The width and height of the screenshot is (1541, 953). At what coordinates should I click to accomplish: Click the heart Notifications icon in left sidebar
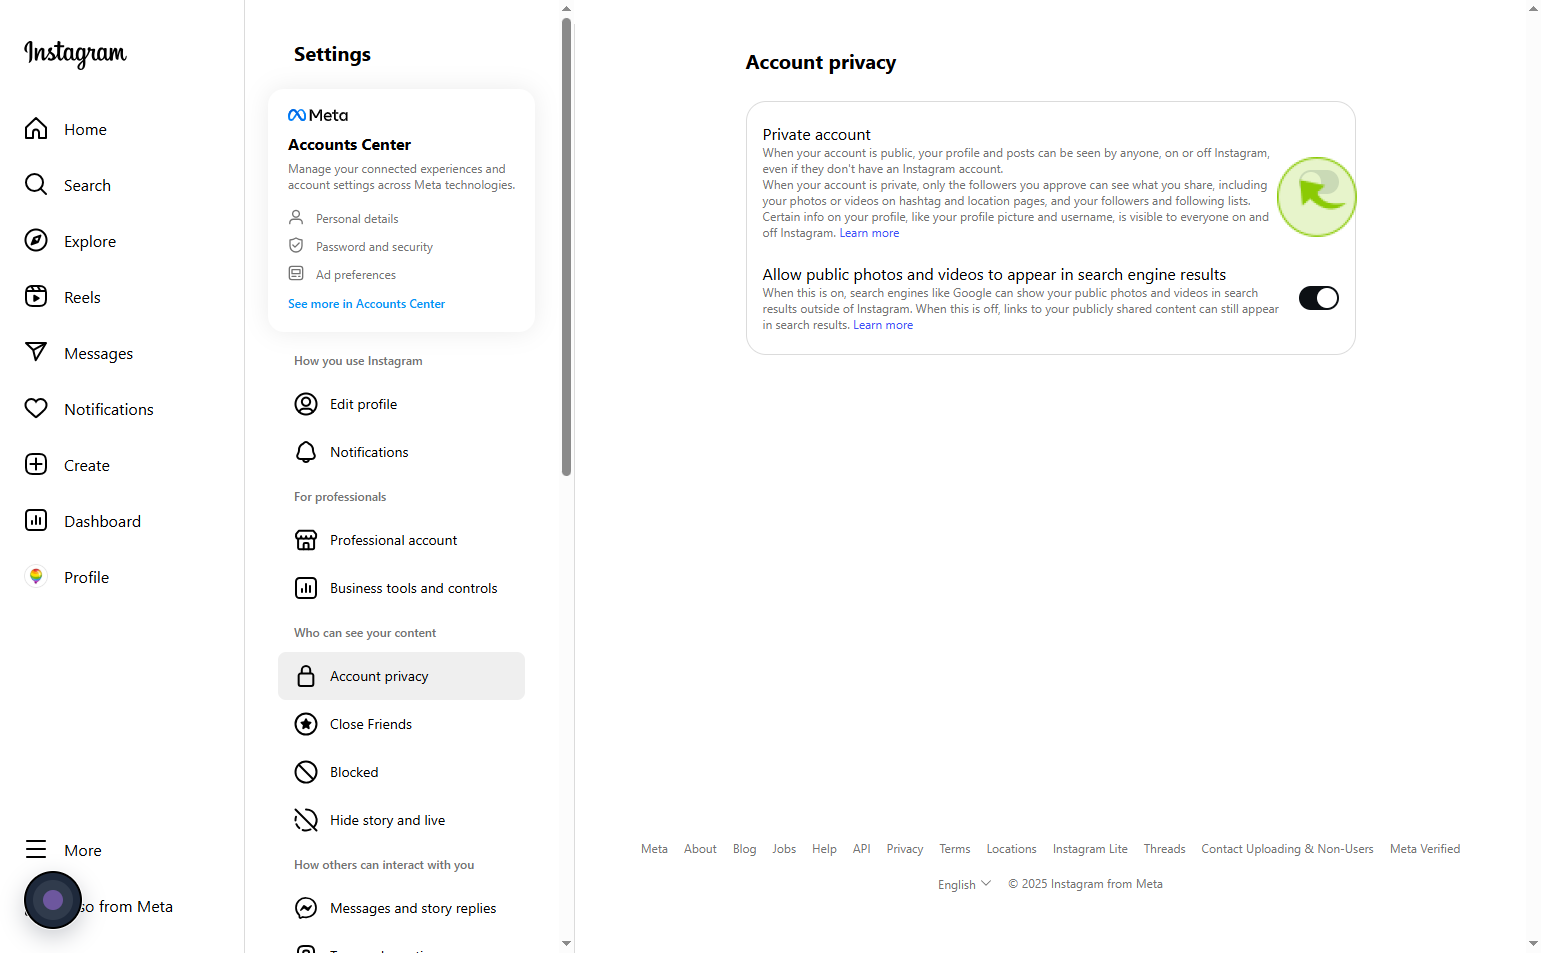coord(36,409)
